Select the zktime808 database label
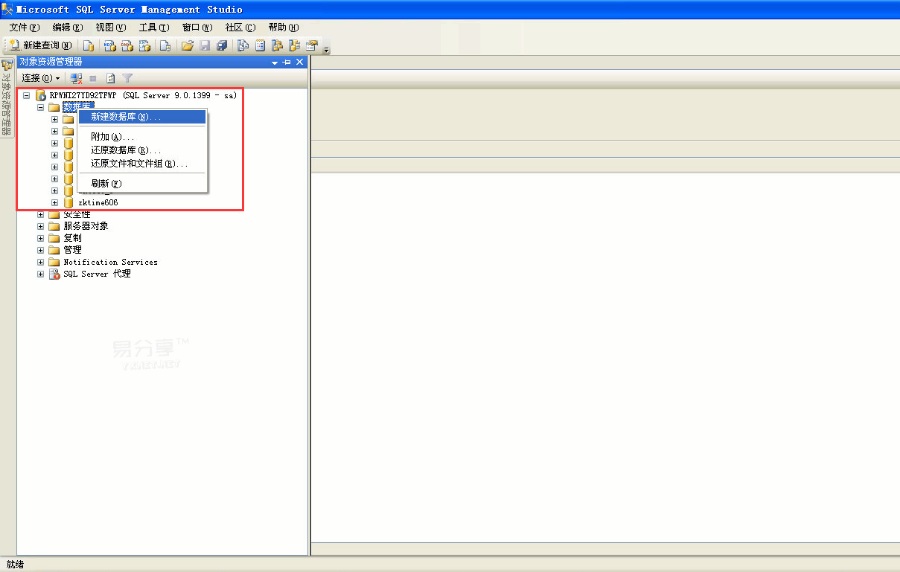The image size is (900, 572). pyautogui.click(x=98, y=203)
